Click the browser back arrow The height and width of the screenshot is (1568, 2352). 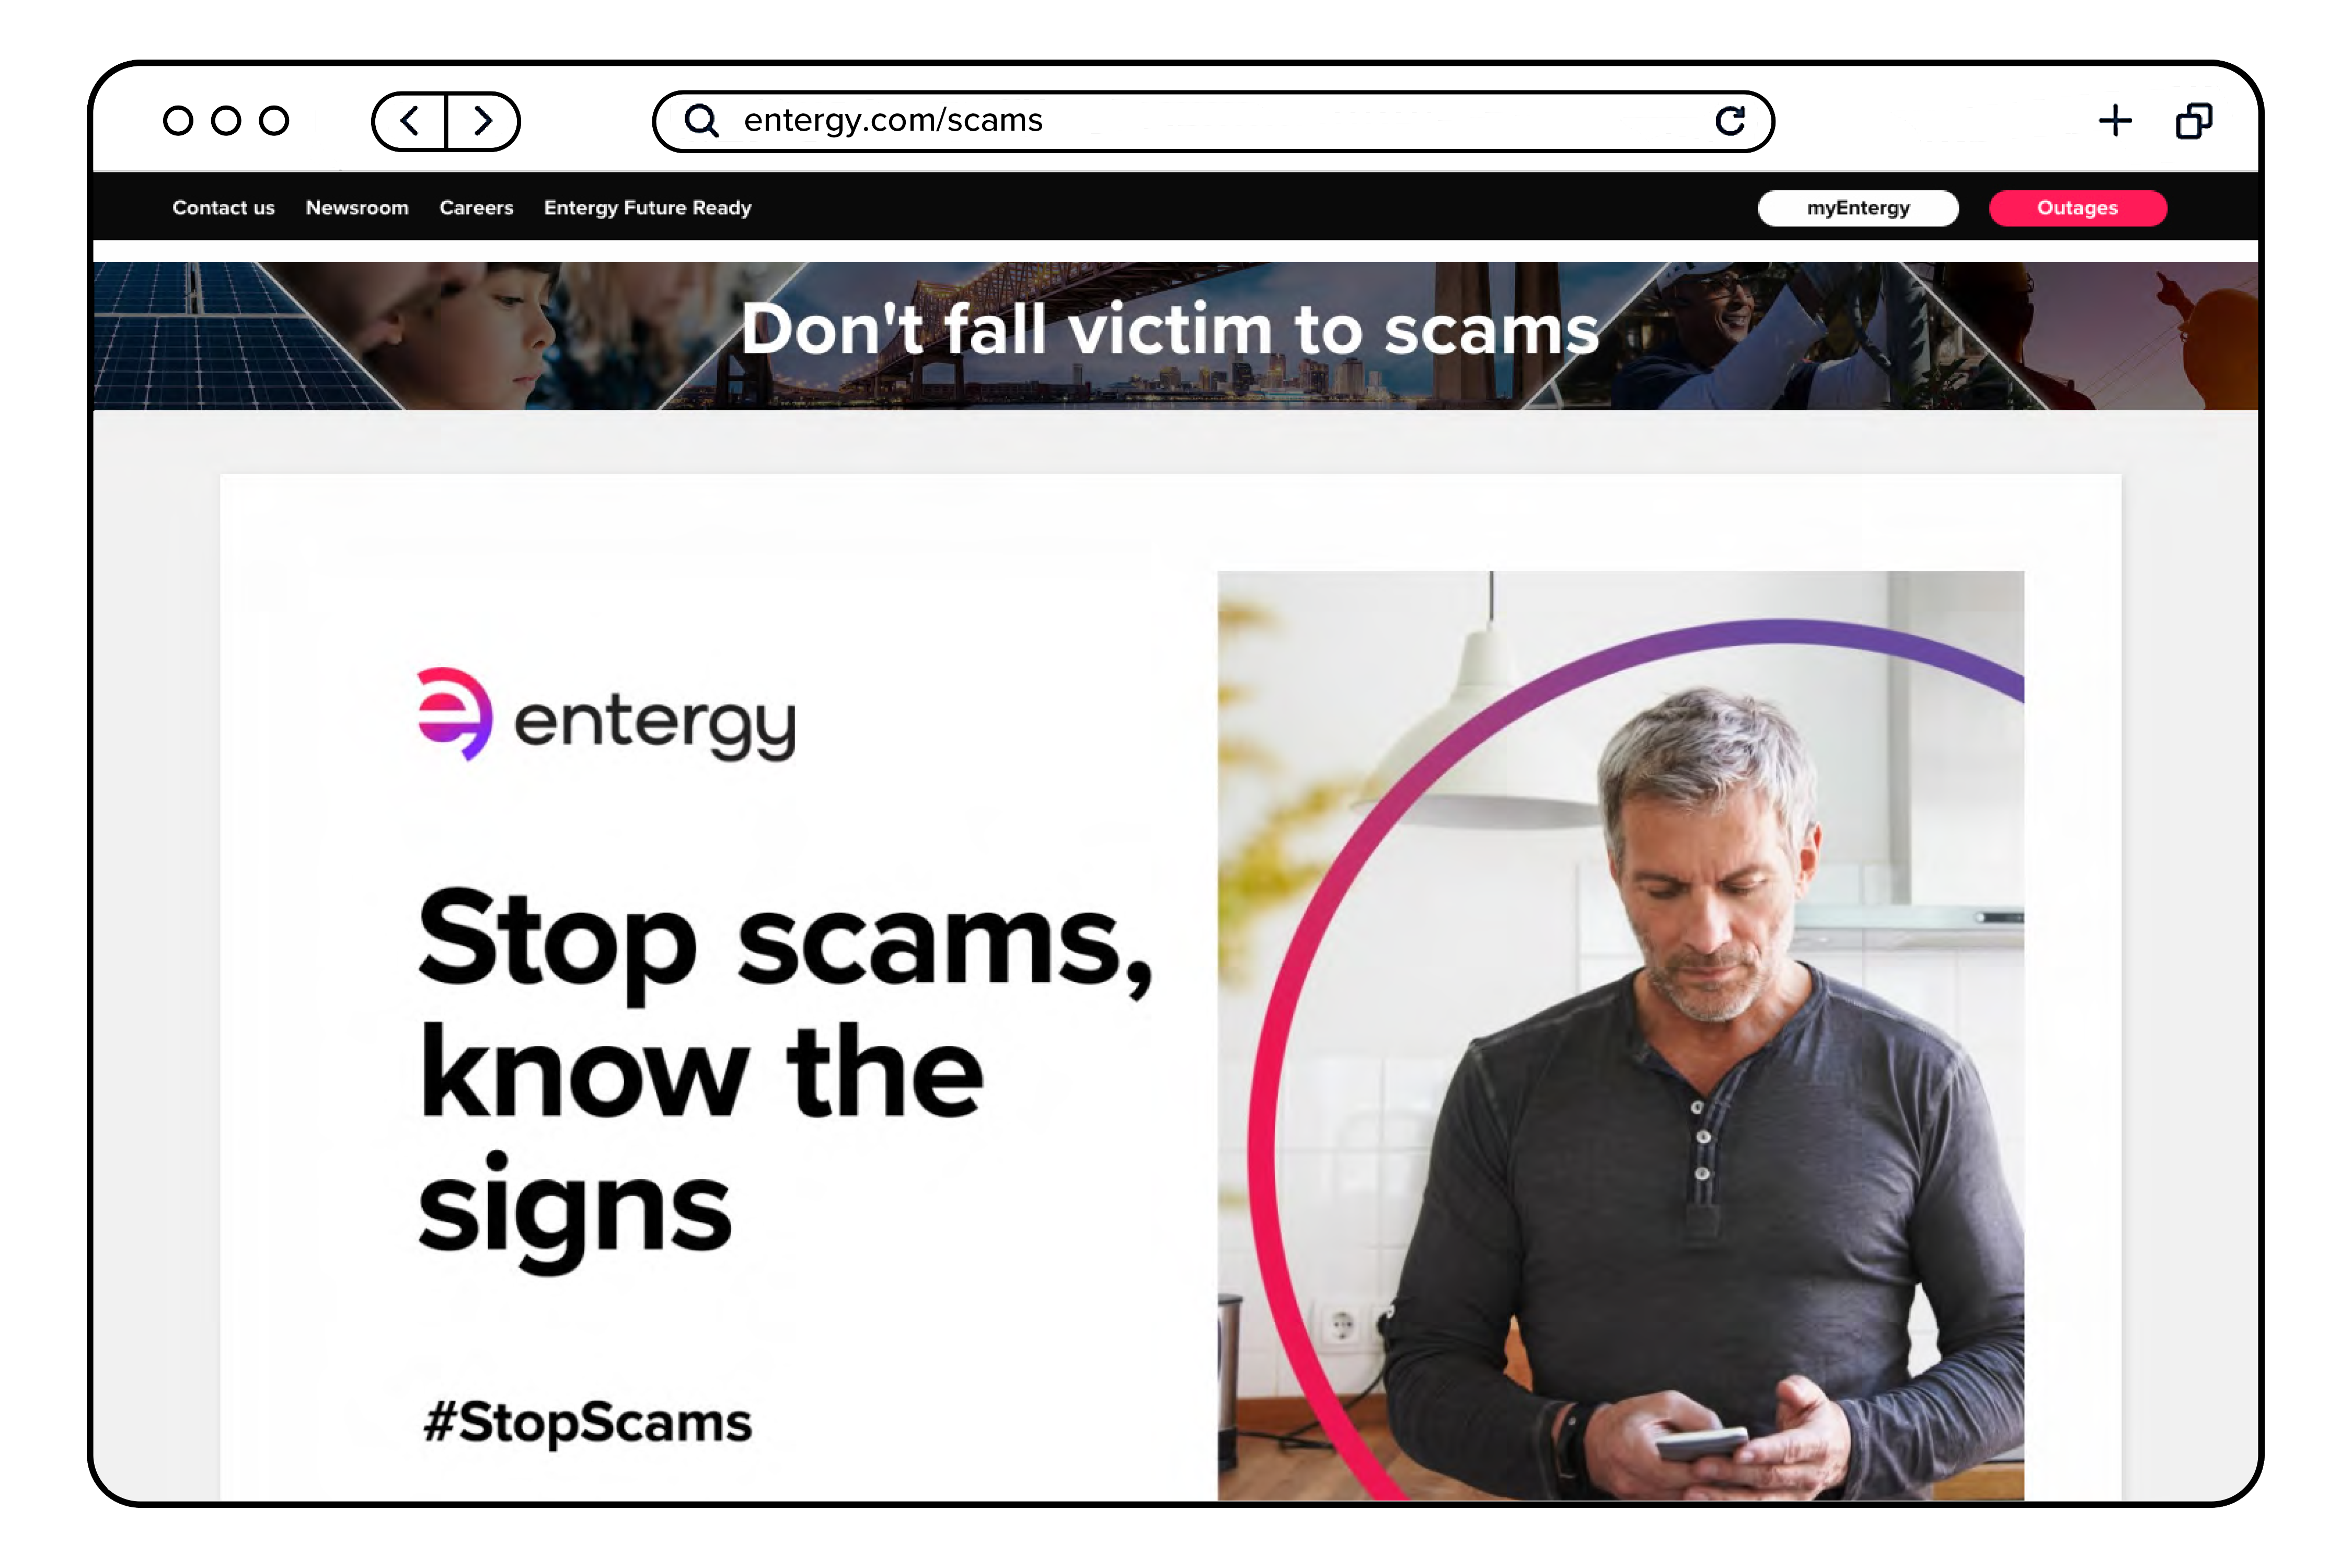pos(409,122)
